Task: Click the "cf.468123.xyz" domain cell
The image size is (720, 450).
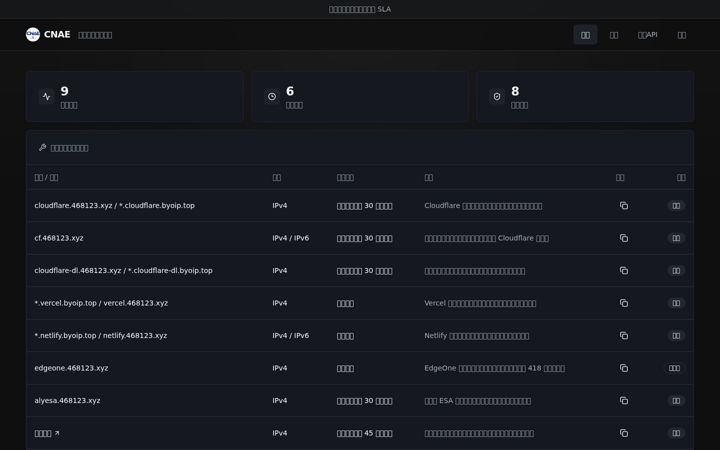Action: point(59,238)
